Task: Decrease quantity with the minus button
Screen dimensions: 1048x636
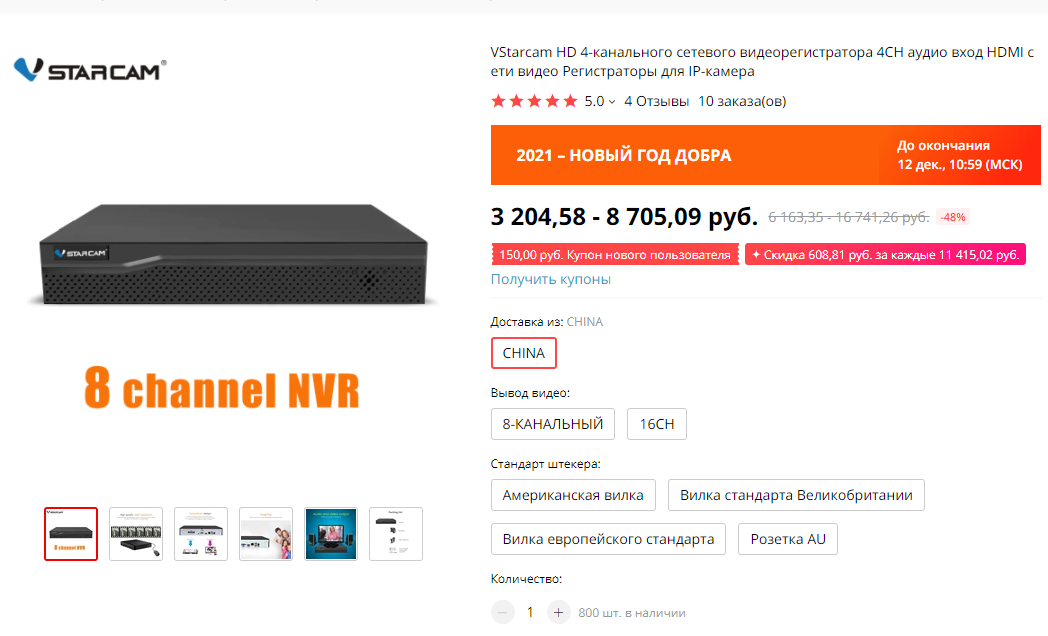Action: [503, 612]
